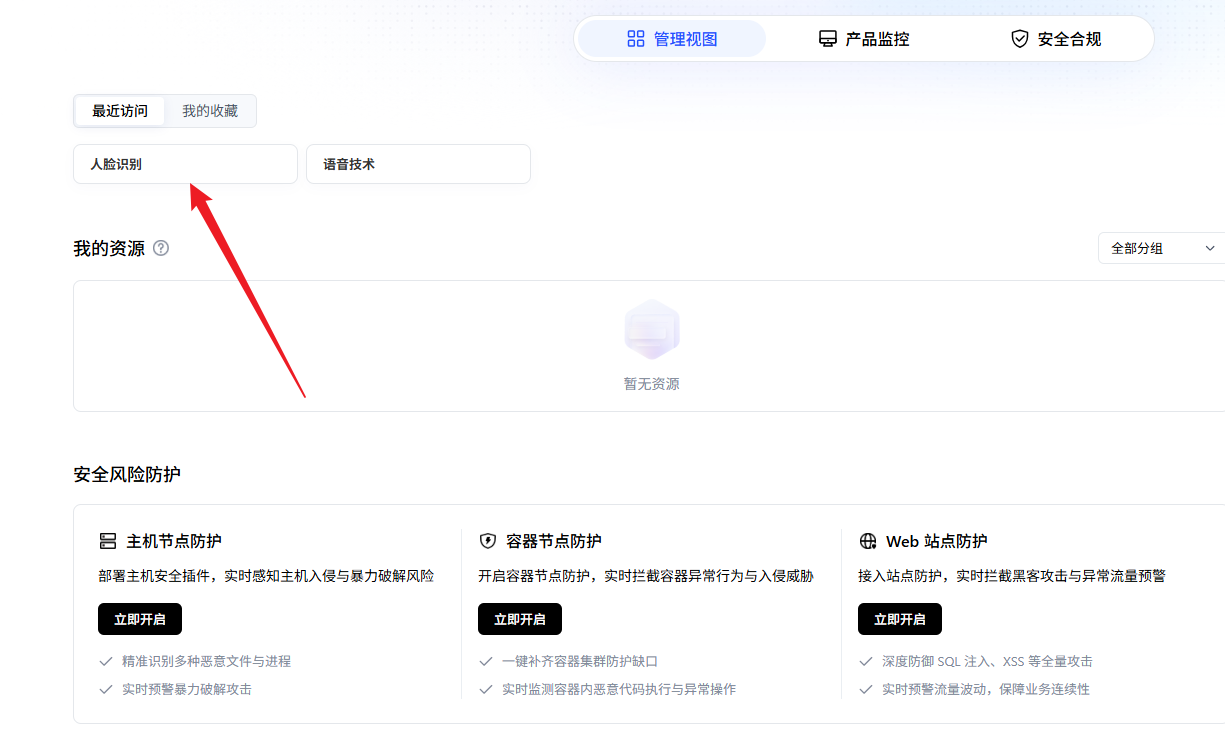Click the description 部署主机安全插件，实时感知主机入侵与暴力破解风险

(x=266, y=576)
